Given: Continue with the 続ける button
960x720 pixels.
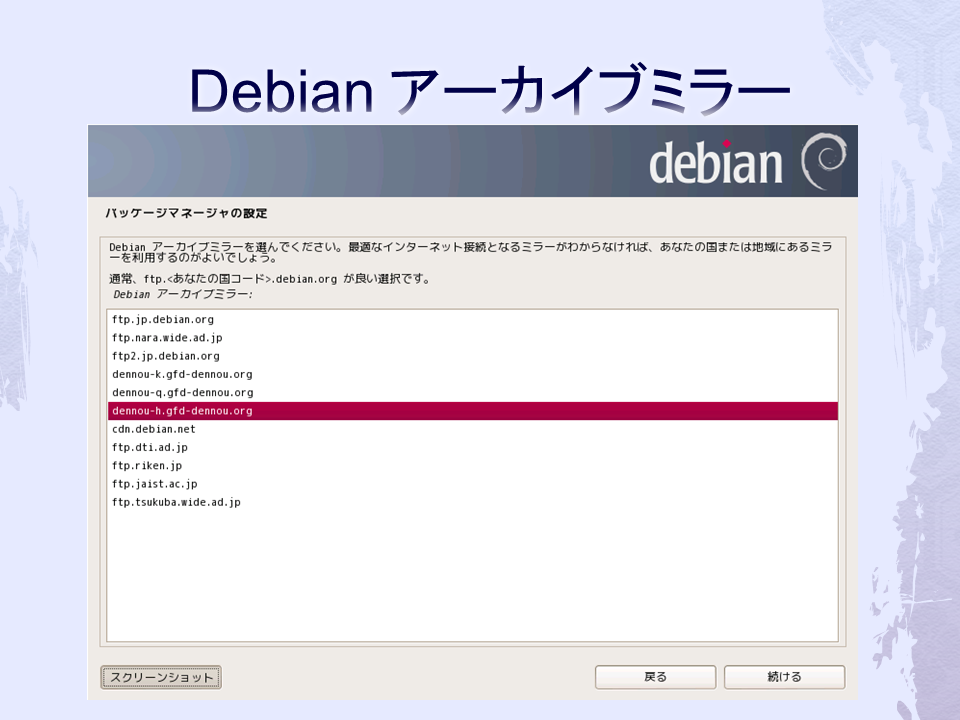Looking at the screenshot, I should (x=784, y=677).
